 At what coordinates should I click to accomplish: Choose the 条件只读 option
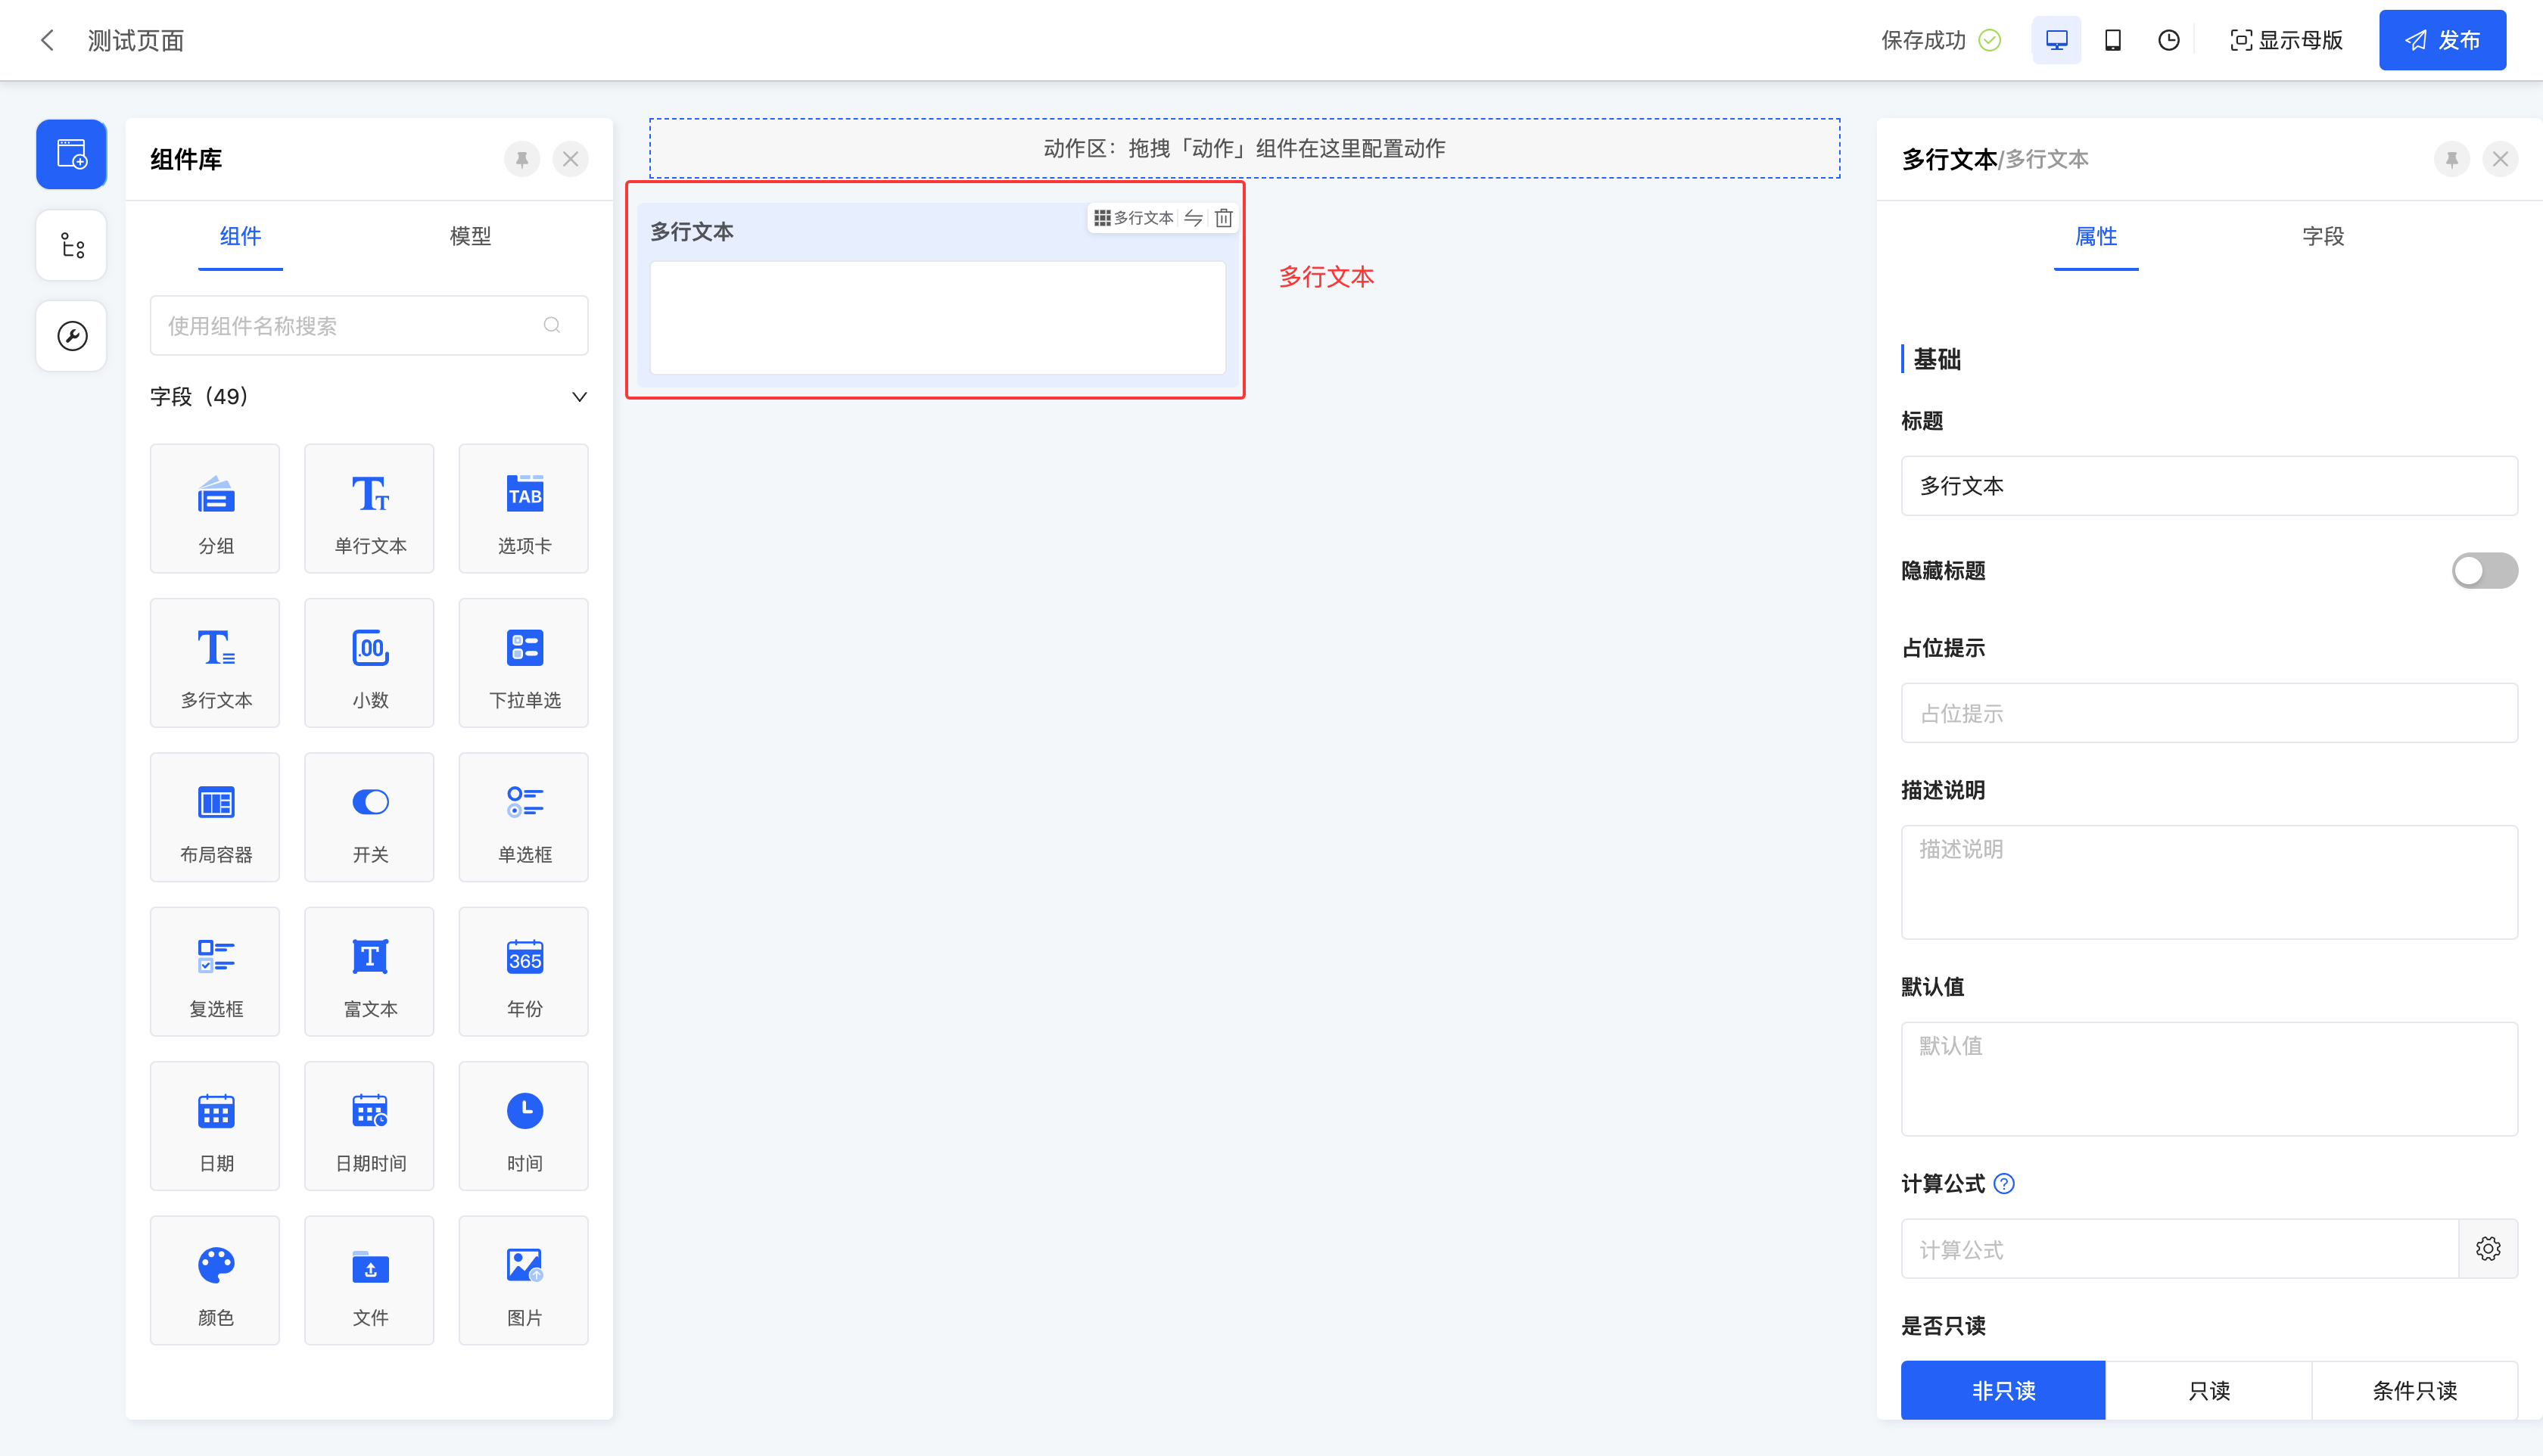tap(2414, 1390)
